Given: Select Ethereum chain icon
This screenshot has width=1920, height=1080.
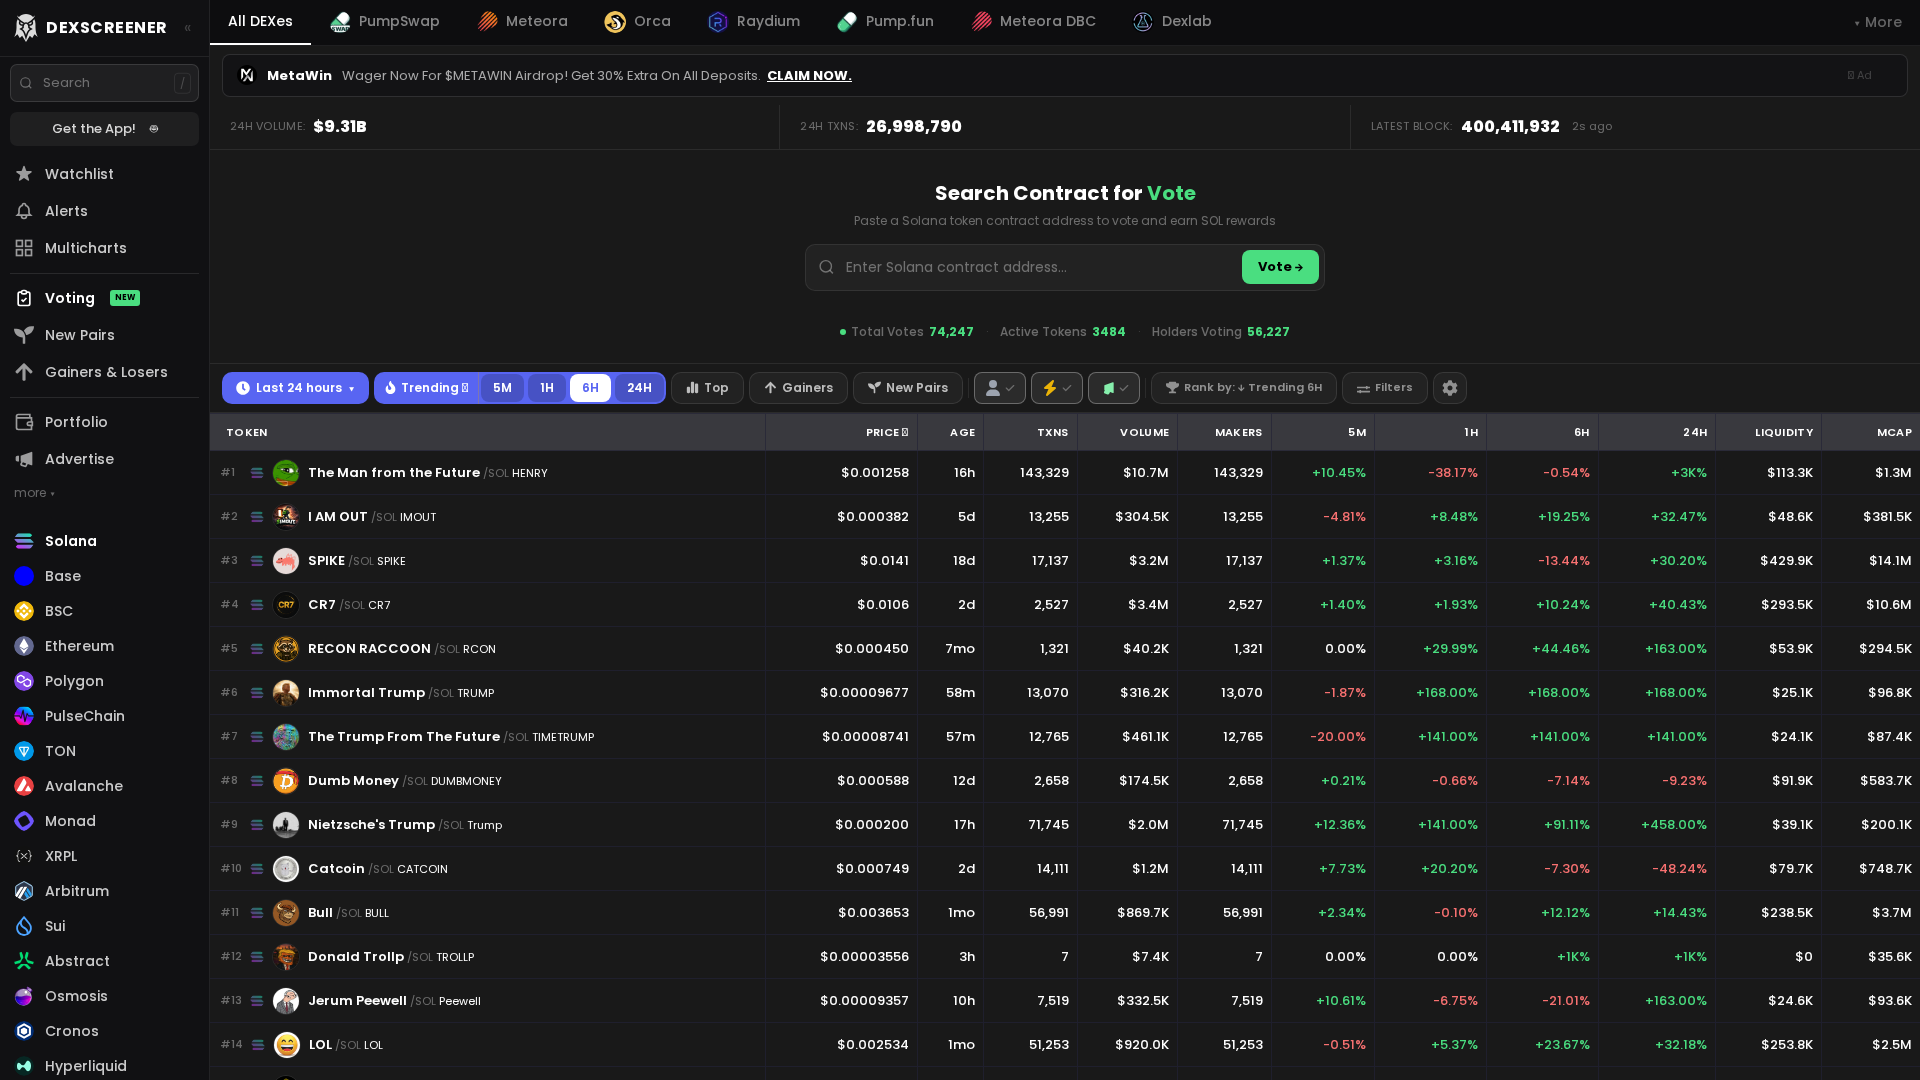Looking at the screenshot, I should tap(24, 646).
